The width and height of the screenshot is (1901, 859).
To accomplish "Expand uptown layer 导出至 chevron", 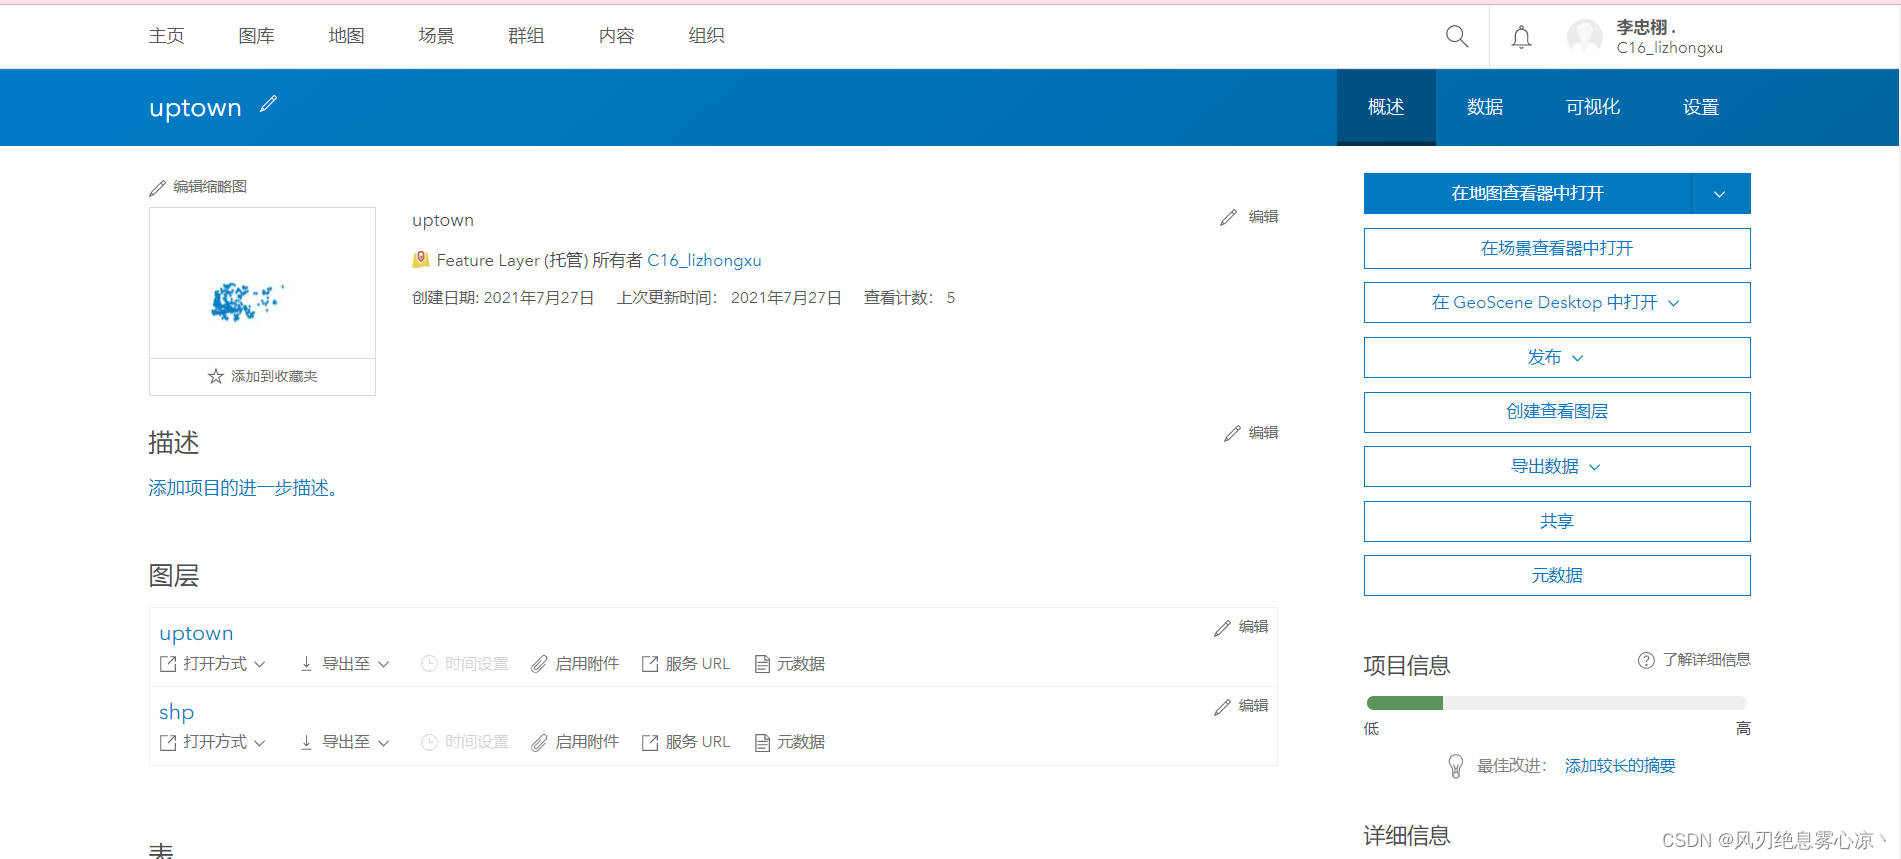I will point(383,664).
